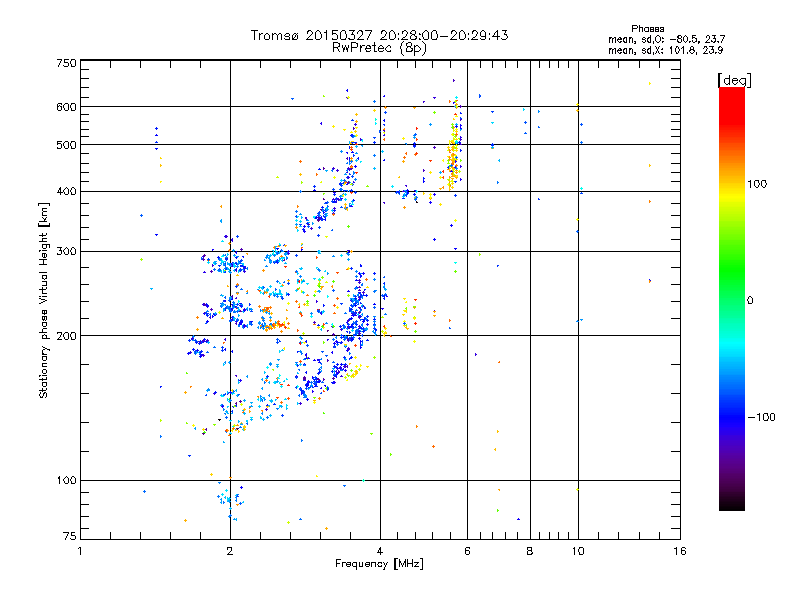Image resolution: width=800 pixels, height=600 pixels.
Task: Click the x-axis tick label '2'
Action: click(x=230, y=551)
